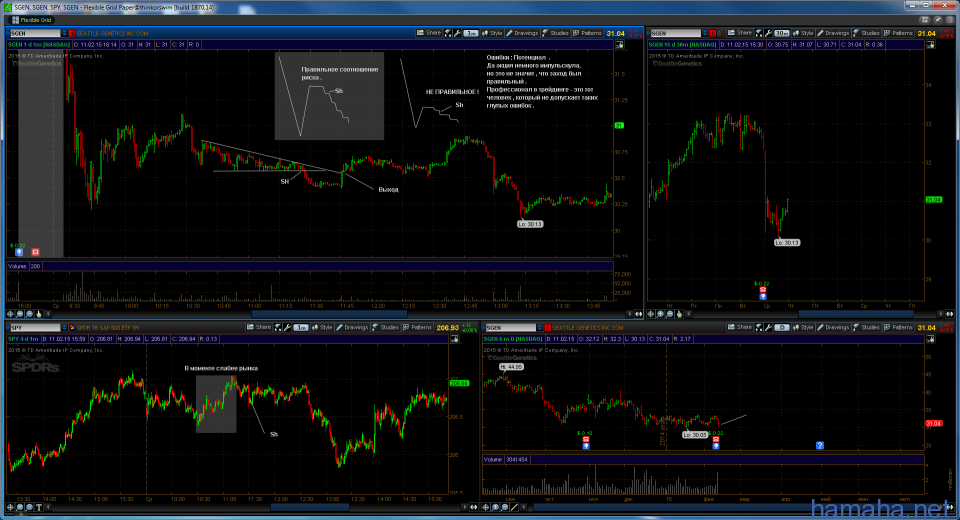Click zoom out icon below SGEN daily chart
Screen dimensions: 960x520
(x=504, y=507)
